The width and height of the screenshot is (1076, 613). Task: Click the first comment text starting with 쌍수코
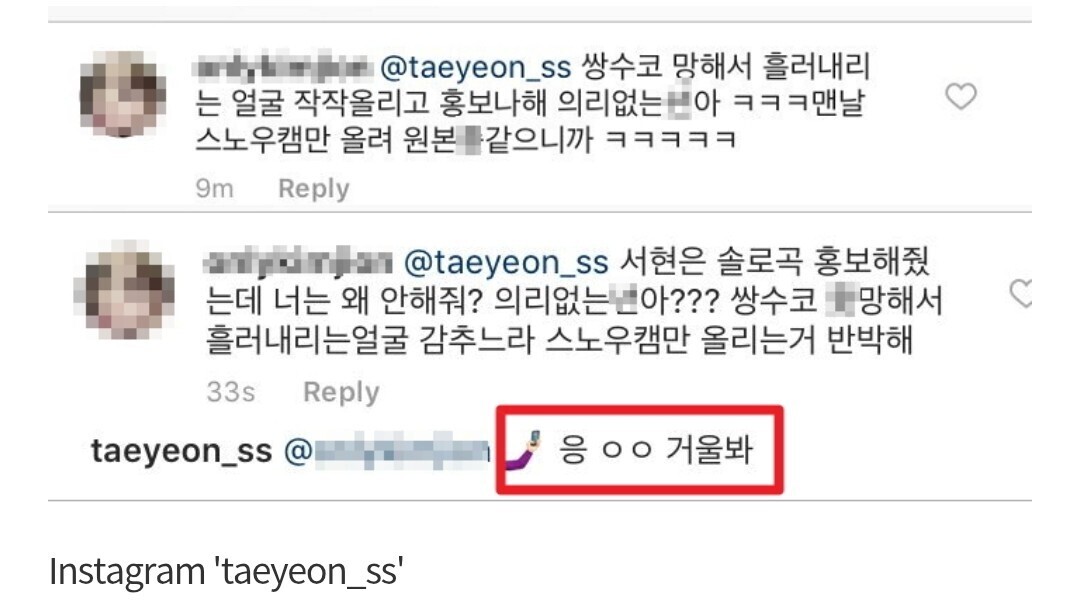point(533,103)
